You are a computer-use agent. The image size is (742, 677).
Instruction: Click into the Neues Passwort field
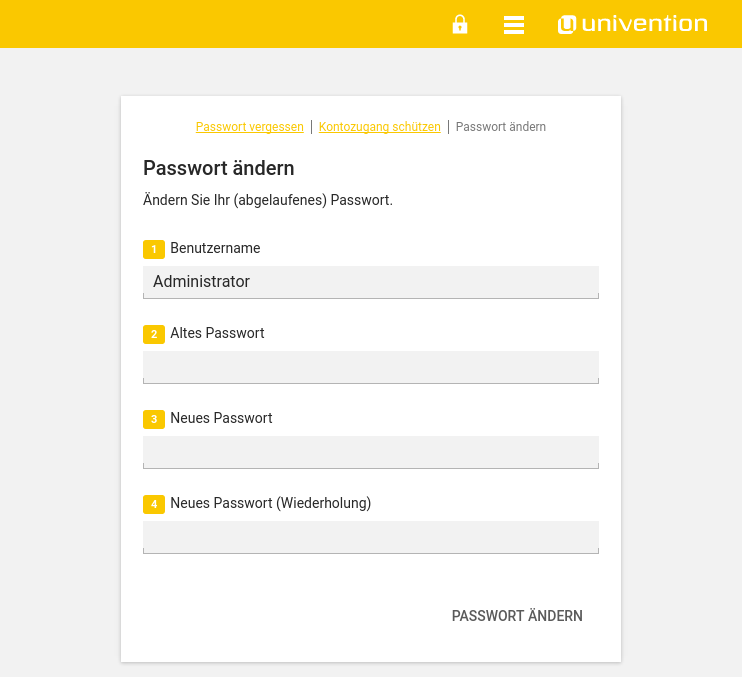tap(370, 452)
